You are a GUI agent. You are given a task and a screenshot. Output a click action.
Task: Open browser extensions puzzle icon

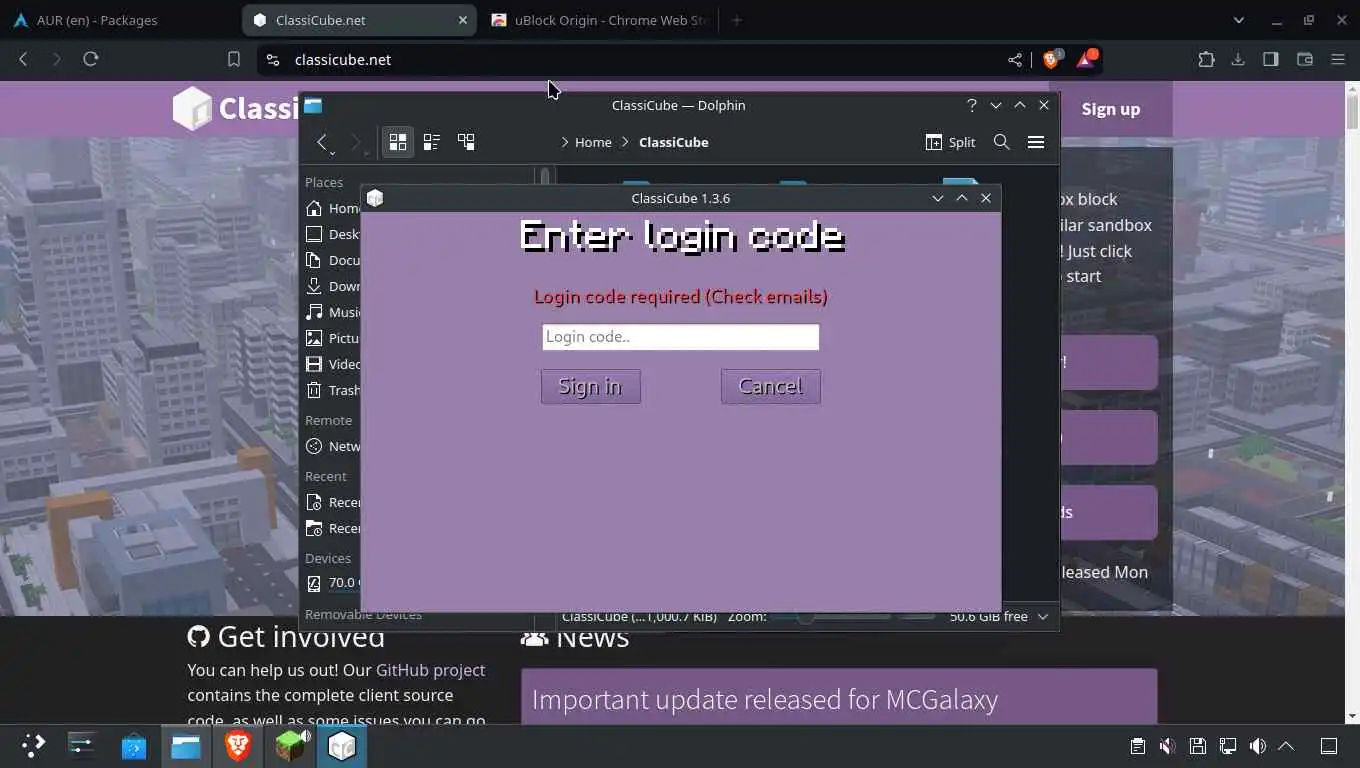1206,60
